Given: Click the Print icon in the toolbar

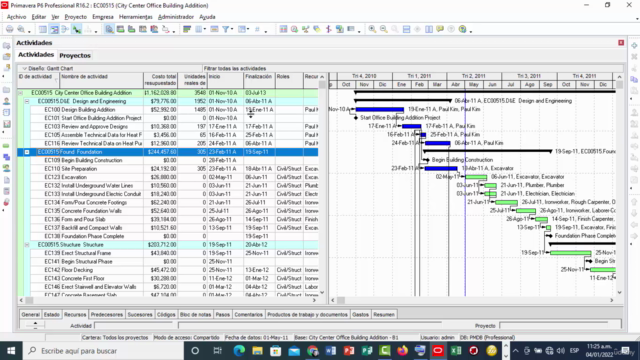Looking at the screenshot, I should point(9,29).
